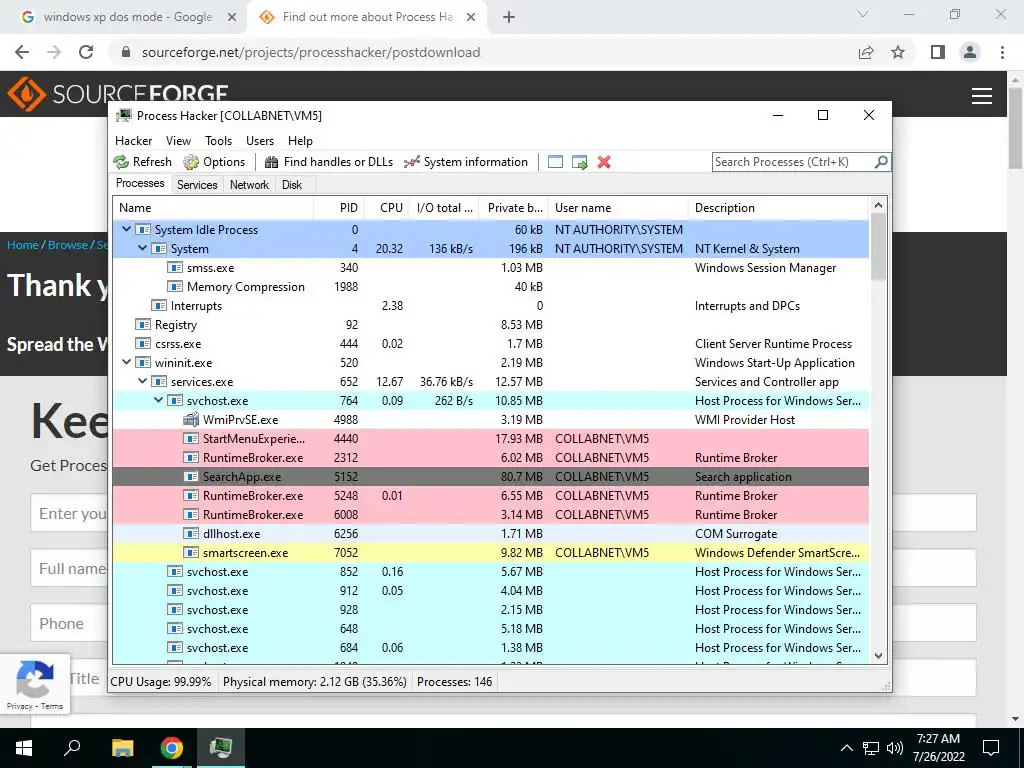Click the dllhost.exe process icon
This screenshot has width=1024, height=768.
click(191, 534)
